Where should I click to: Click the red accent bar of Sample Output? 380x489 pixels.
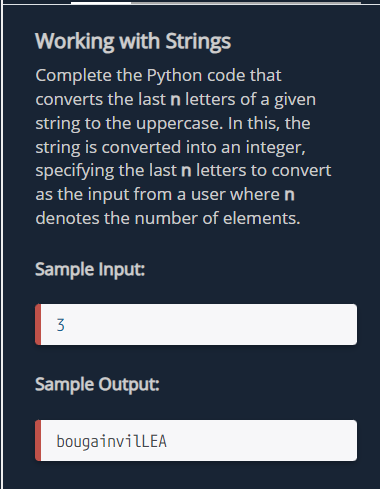38,440
